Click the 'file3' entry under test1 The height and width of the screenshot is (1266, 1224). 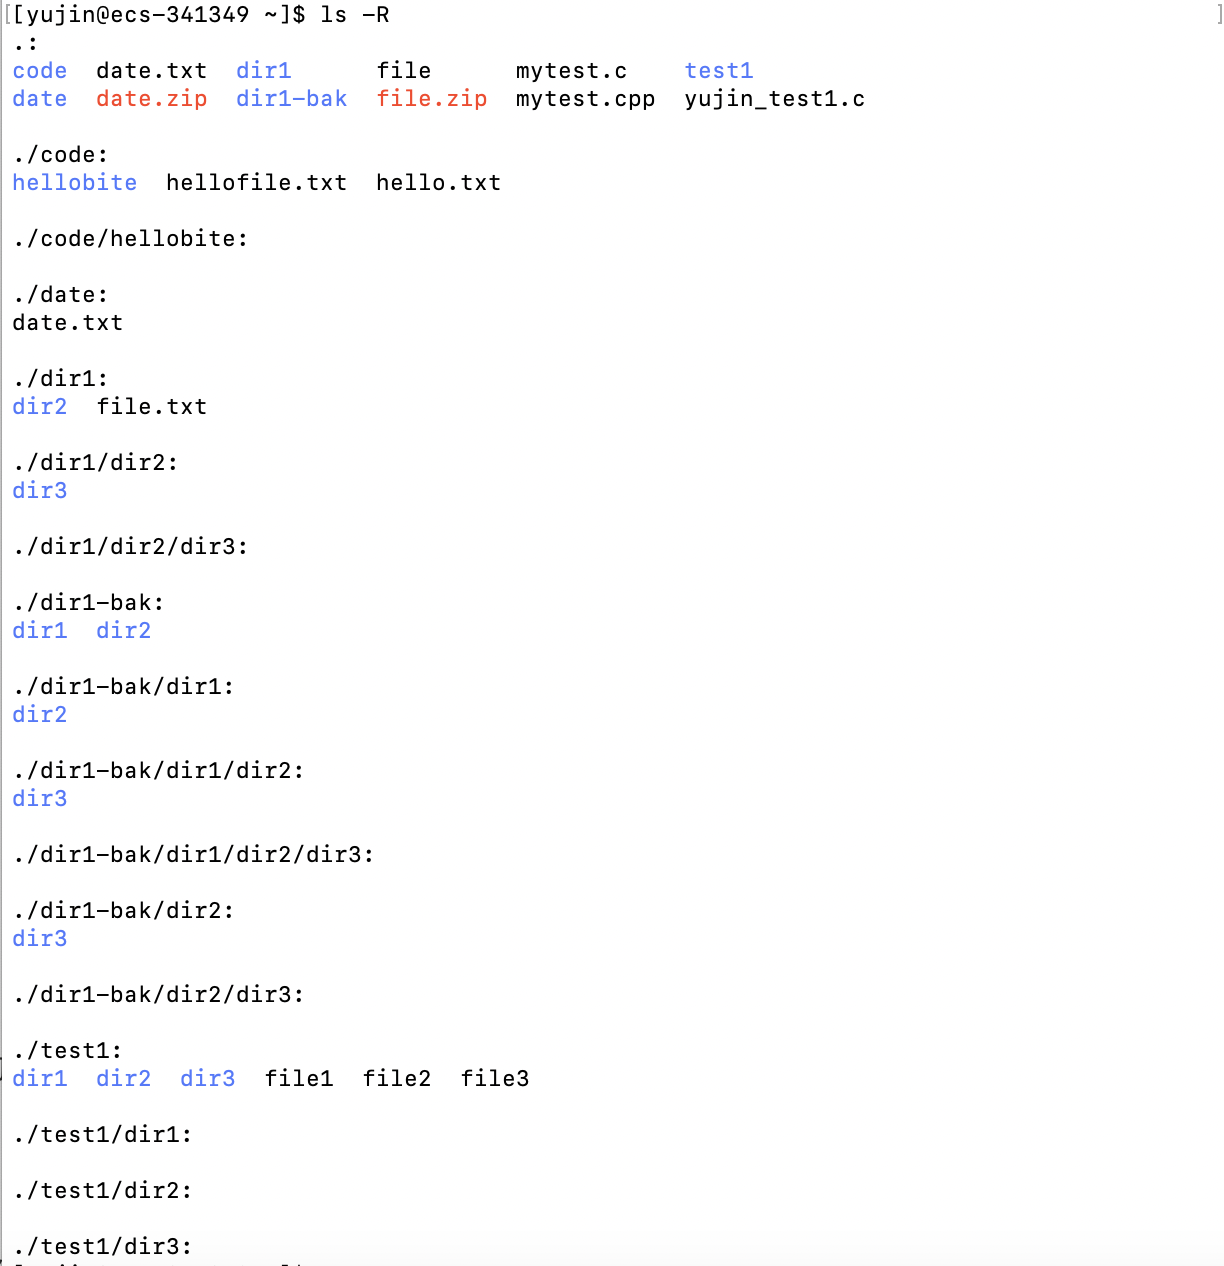[495, 1079]
